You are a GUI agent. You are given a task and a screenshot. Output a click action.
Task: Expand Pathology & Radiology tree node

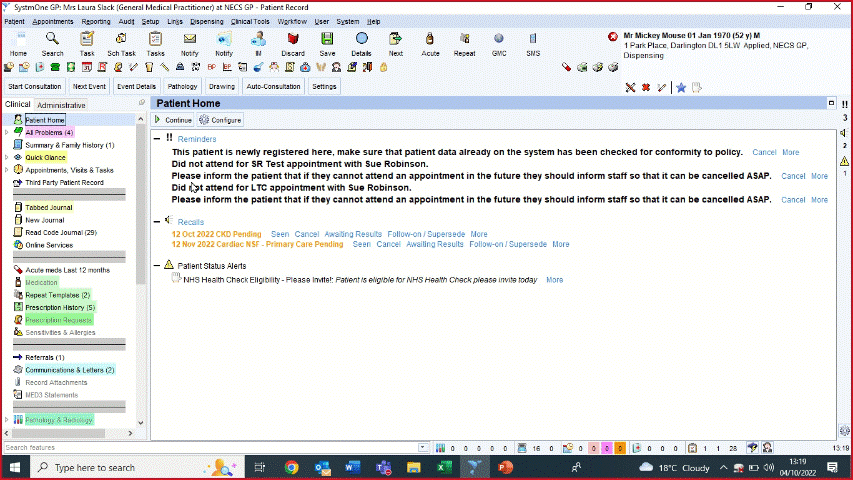click(x=7, y=420)
